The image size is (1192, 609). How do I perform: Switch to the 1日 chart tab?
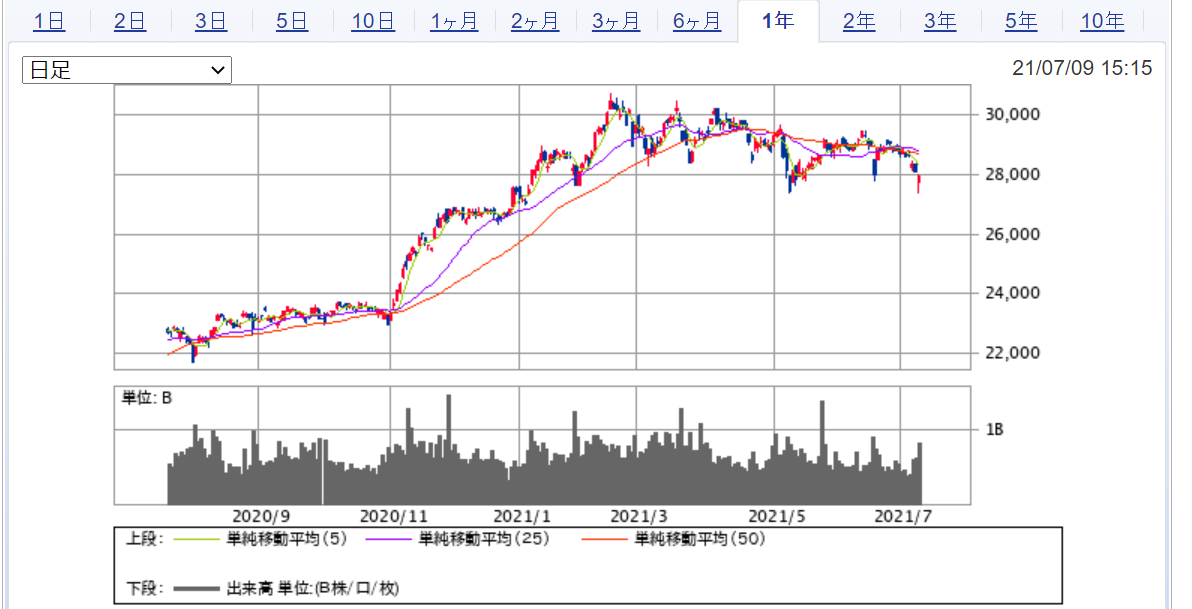click(49, 21)
